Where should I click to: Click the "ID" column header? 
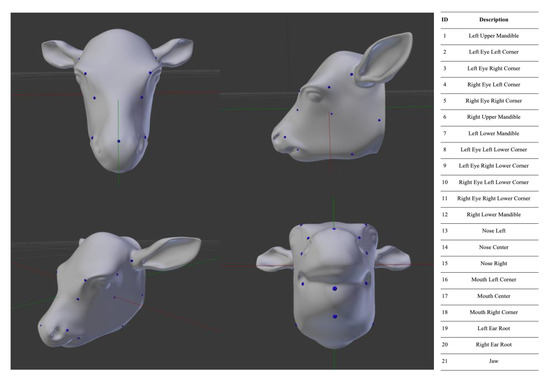(x=444, y=20)
